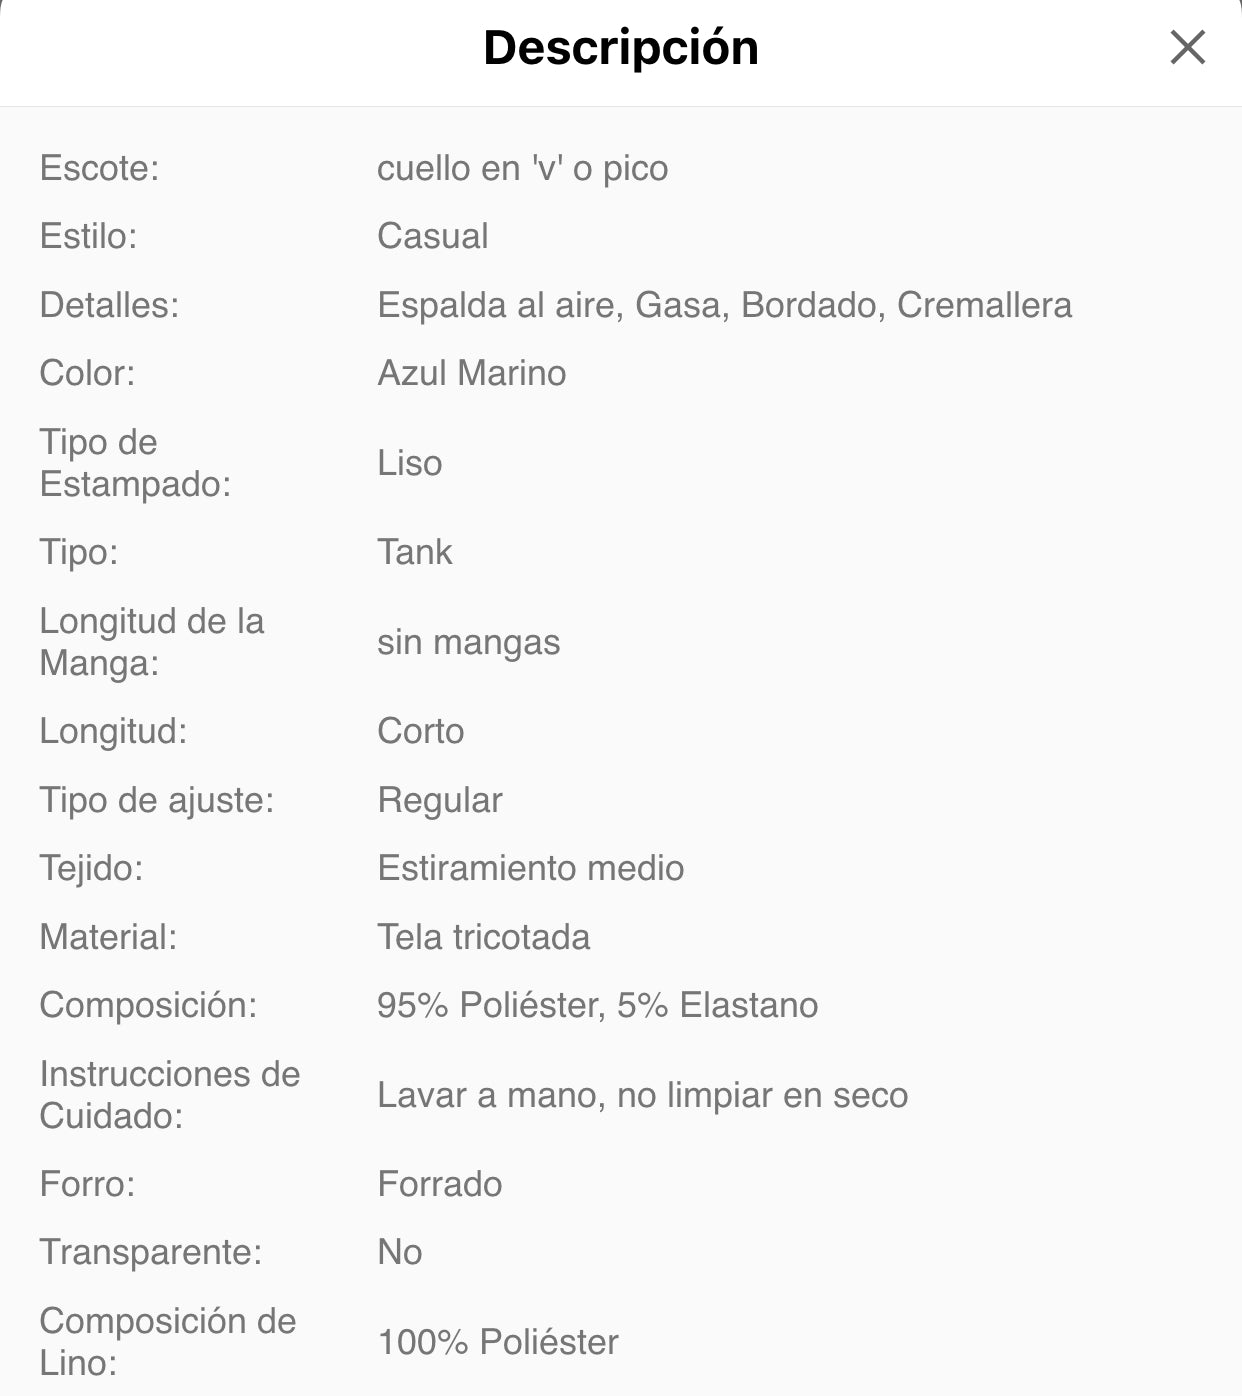Select the Tank type value
The width and height of the screenshot is (1242, 1396).
point(414,552)
